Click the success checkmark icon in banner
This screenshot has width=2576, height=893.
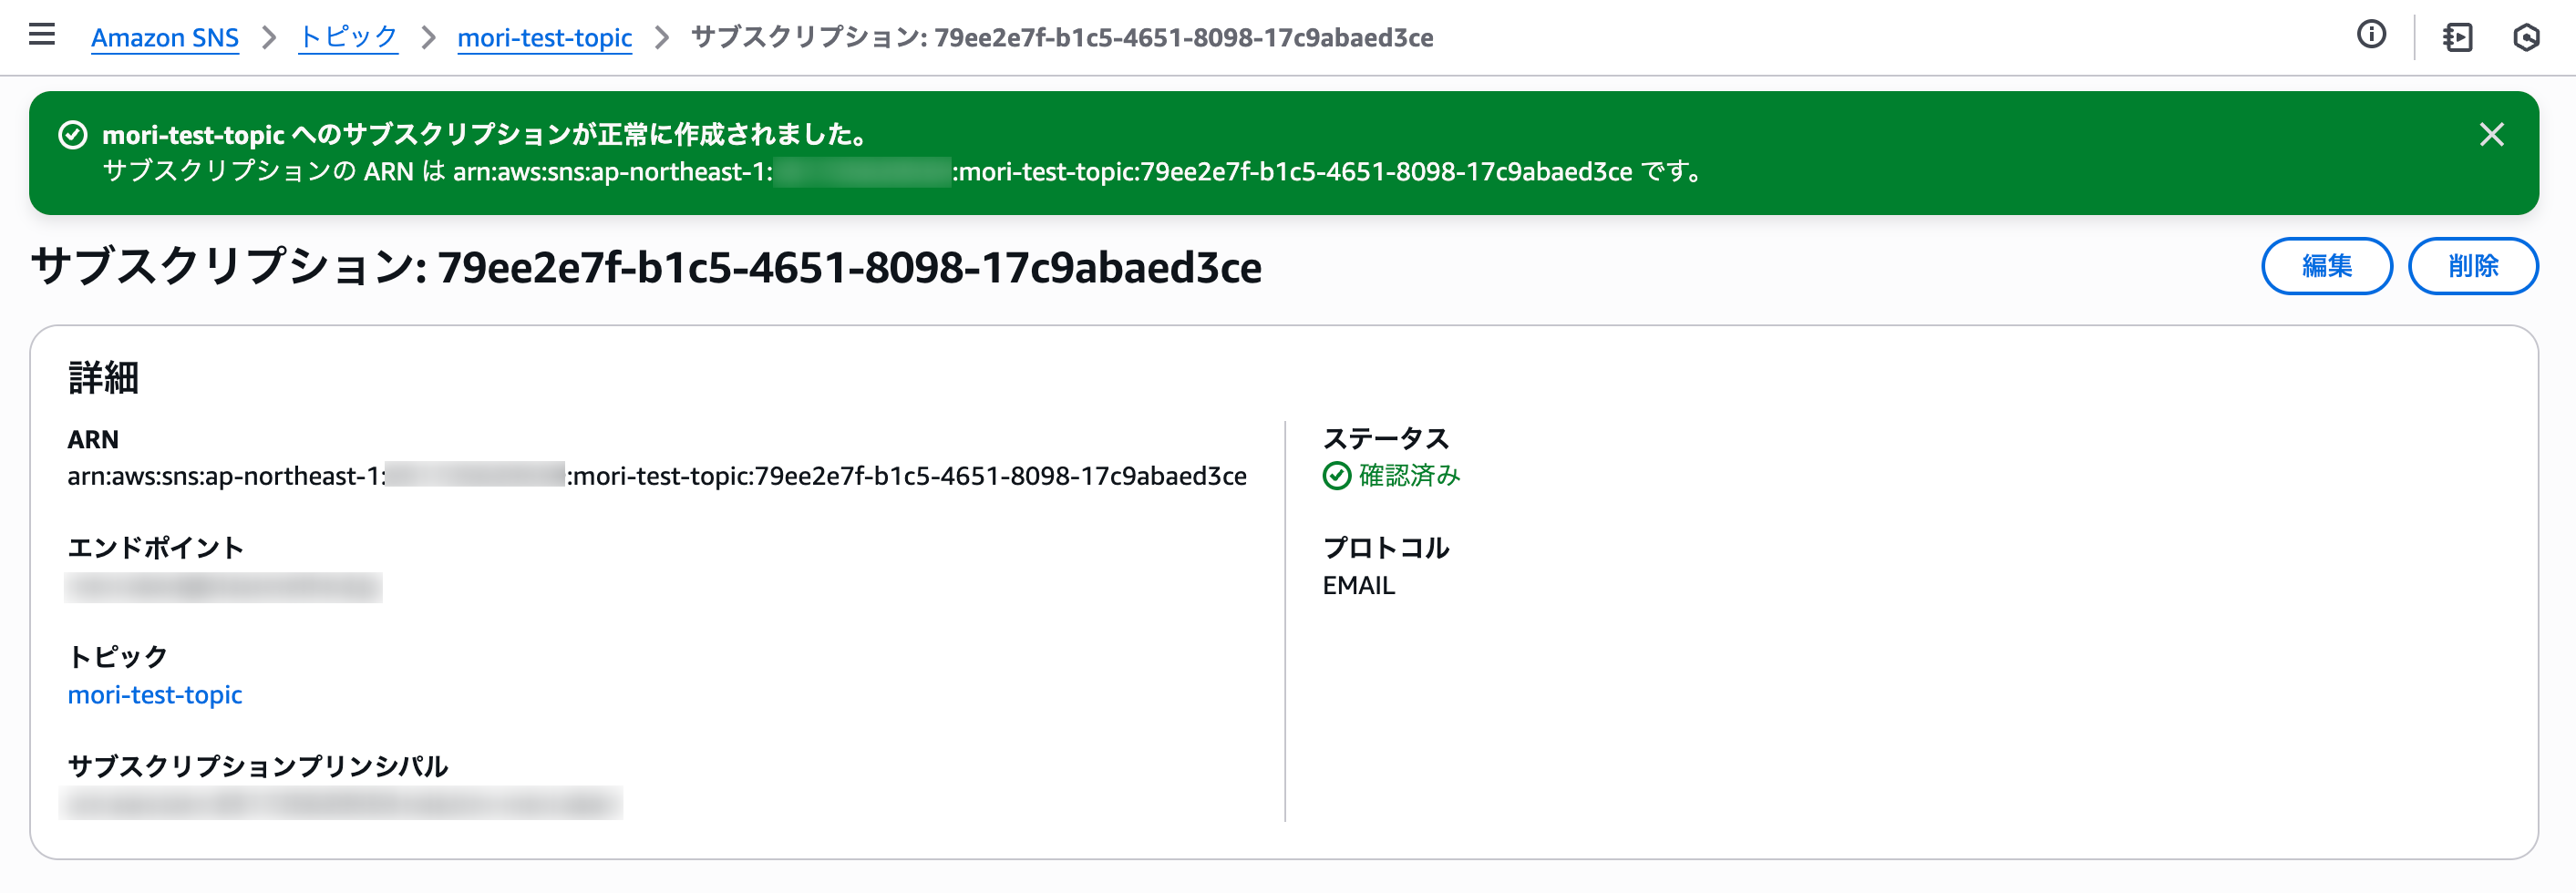point(73,134)
